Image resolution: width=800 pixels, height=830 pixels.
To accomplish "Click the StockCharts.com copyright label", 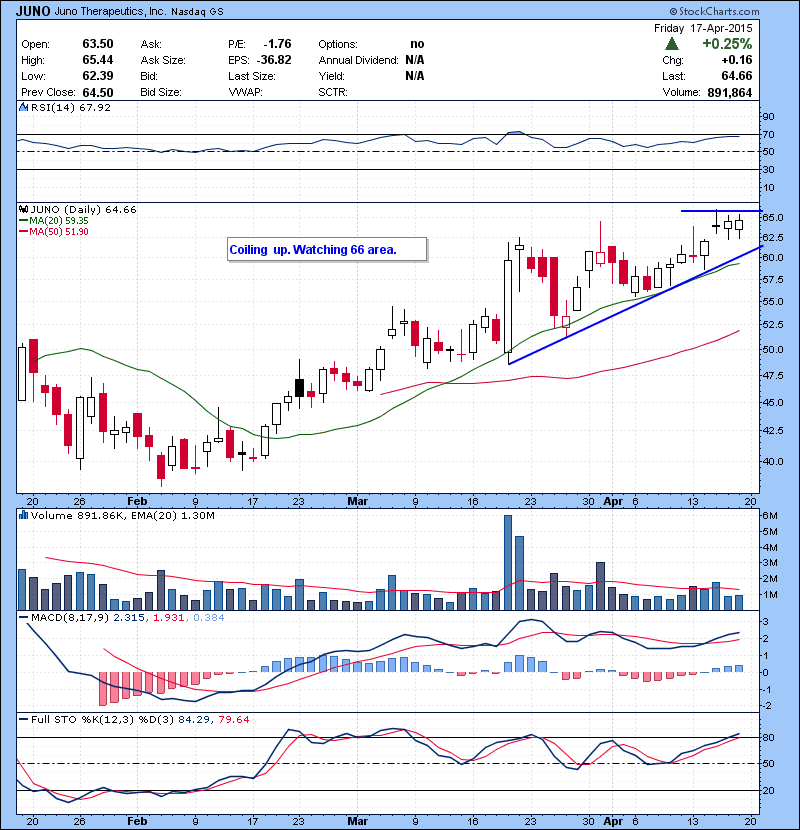I will [714, 11].
